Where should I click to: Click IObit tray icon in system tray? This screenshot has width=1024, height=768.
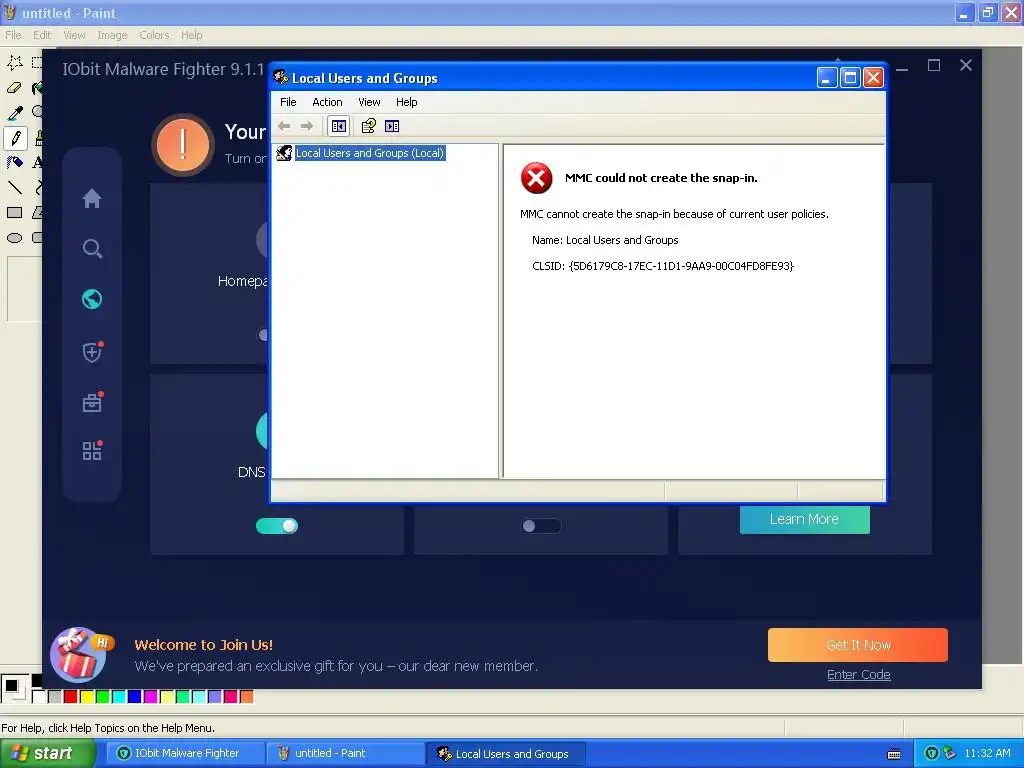click(932, 753)
